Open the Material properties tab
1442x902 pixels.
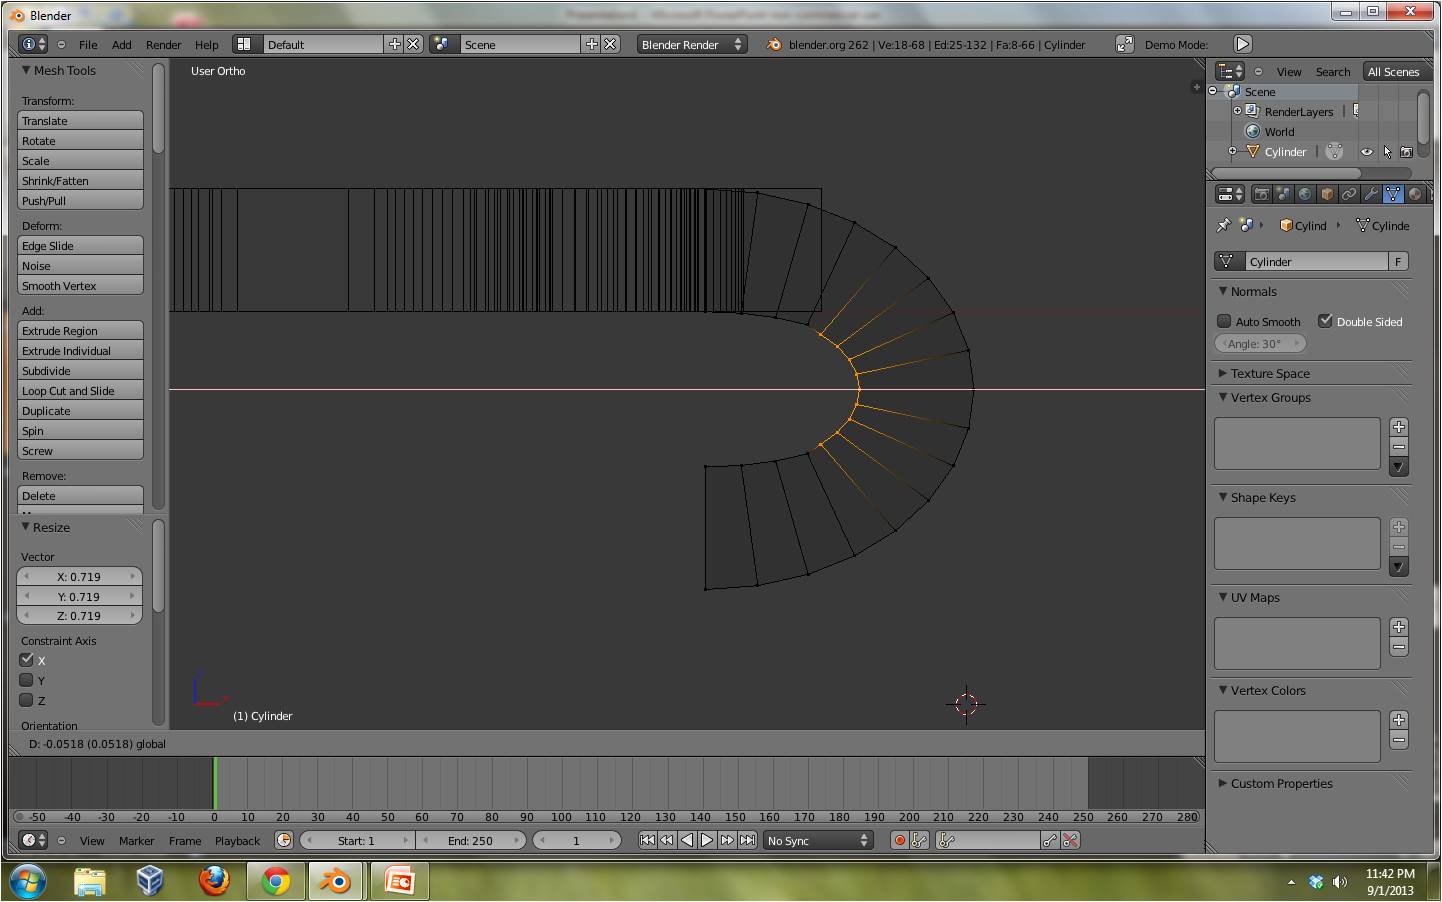coord(1414,194)
